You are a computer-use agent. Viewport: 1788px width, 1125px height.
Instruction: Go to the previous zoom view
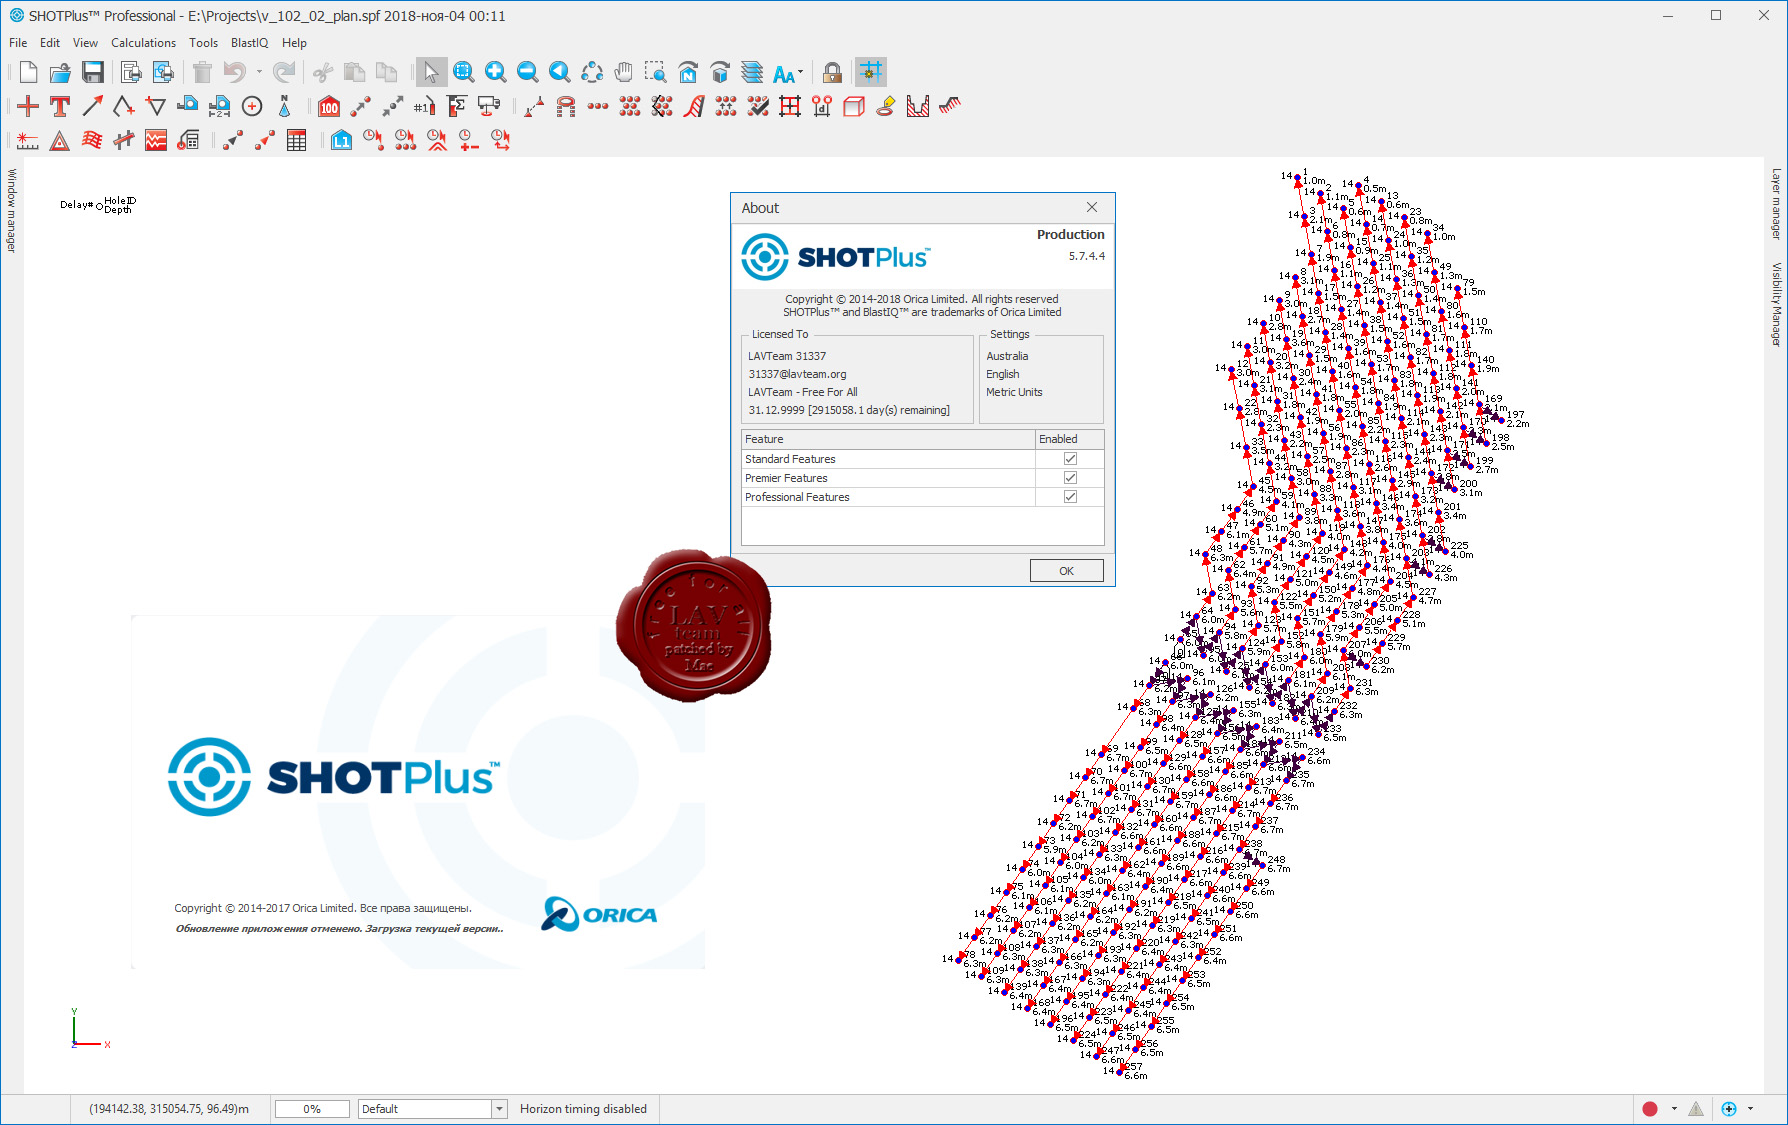pos(560,72)
